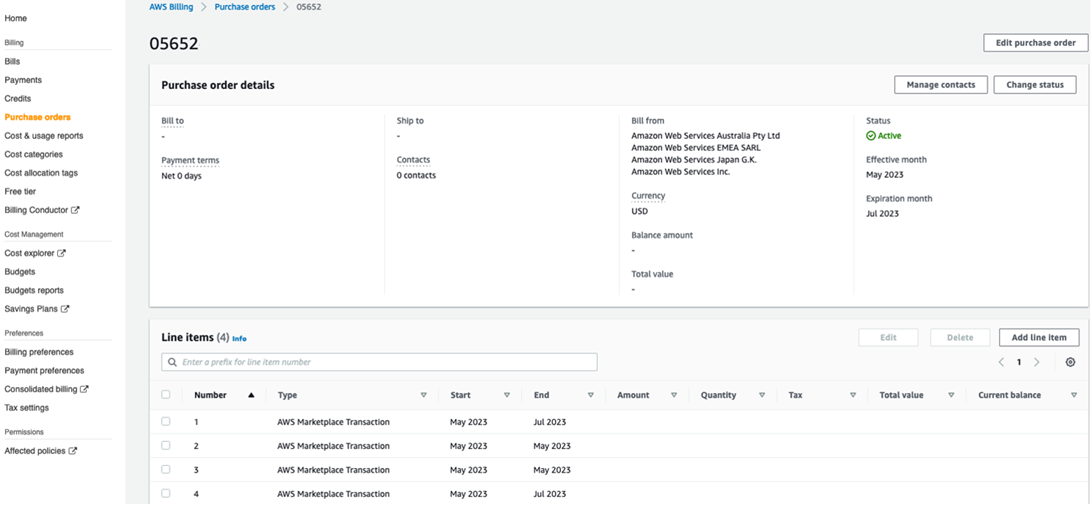Go to Home in sidebar

pos(16,18)
